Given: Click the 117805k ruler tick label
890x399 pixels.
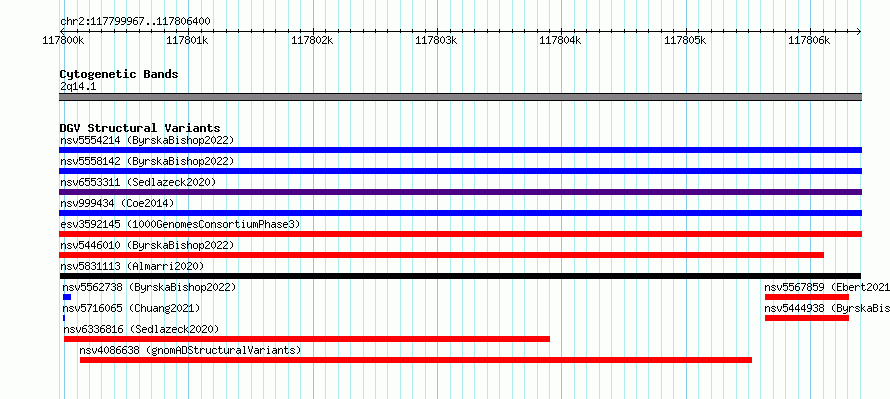Looking at the screenshot, I should 685,40.
